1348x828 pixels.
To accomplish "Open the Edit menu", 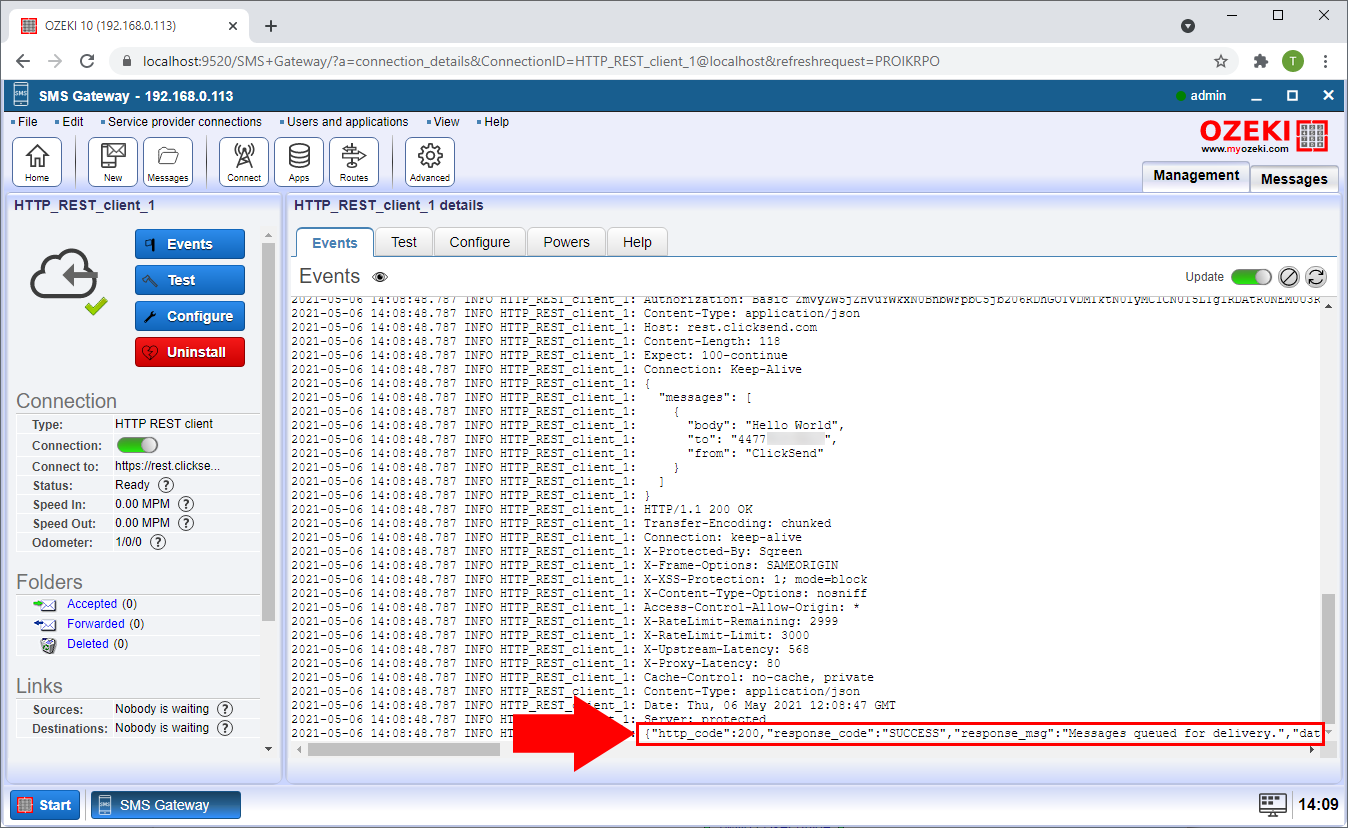I will 72,122.
